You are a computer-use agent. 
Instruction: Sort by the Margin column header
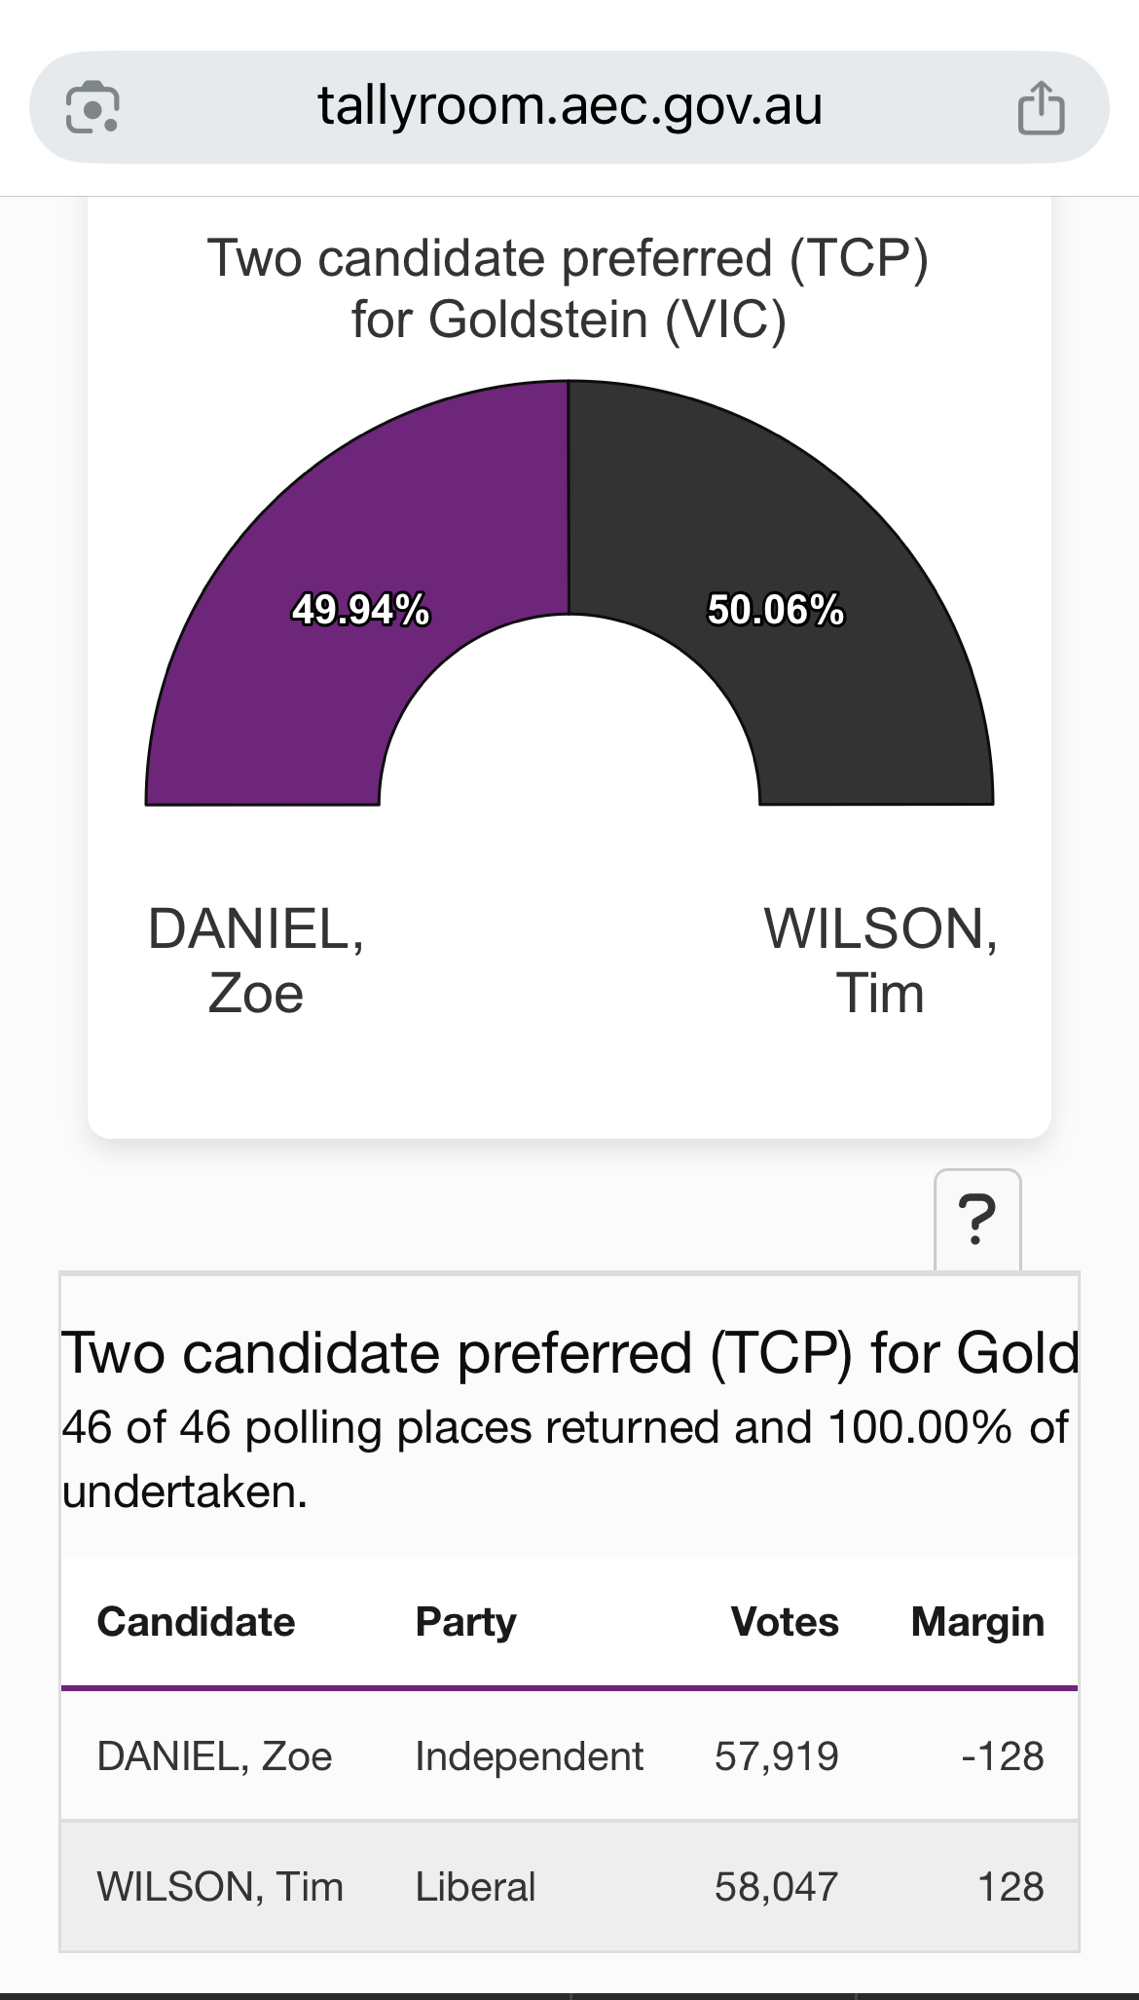click(x=977, y=1622)
